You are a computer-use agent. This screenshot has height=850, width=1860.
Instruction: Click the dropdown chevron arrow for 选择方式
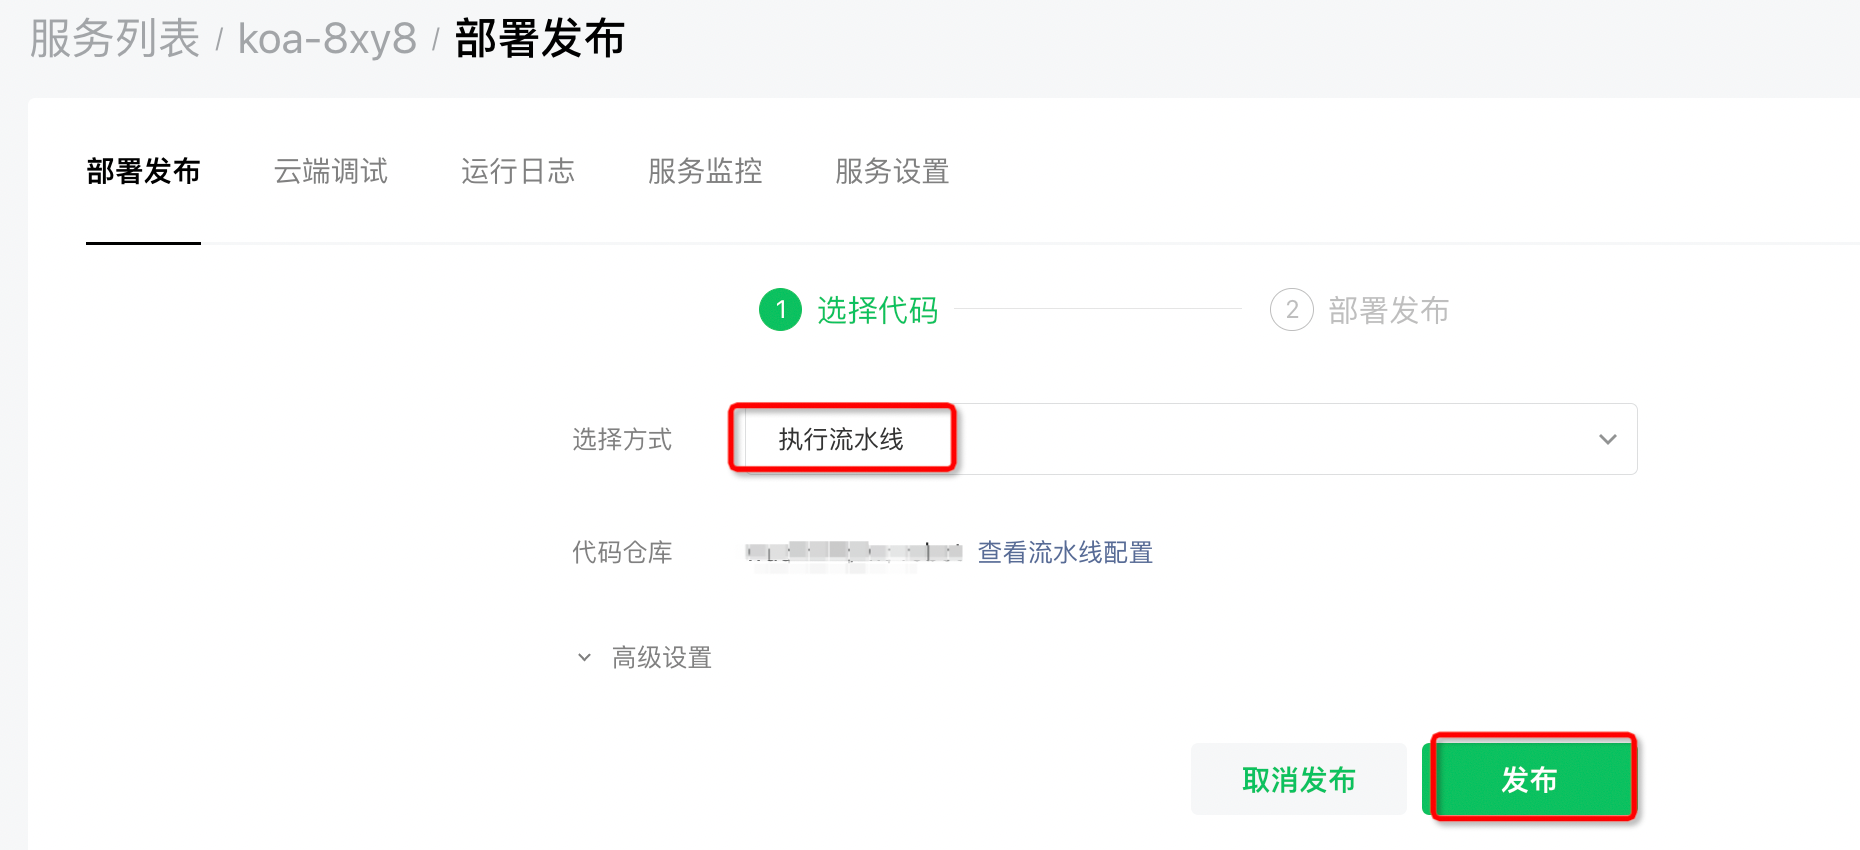[1608, 439]
